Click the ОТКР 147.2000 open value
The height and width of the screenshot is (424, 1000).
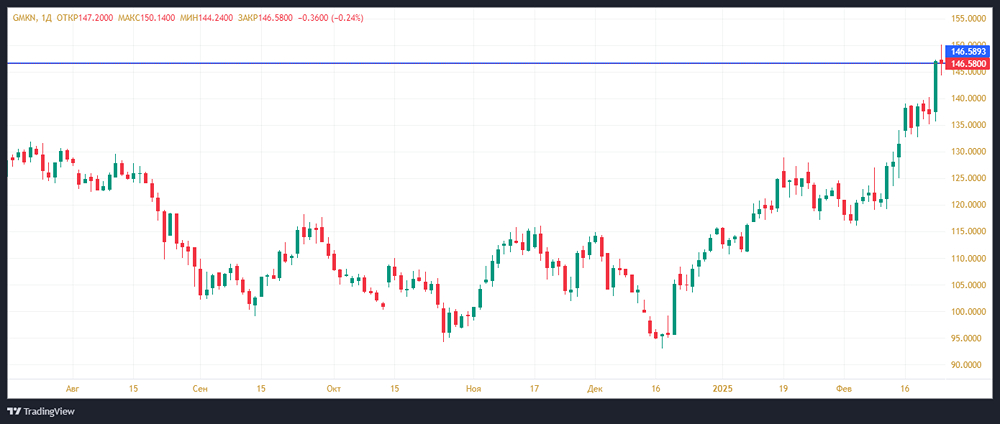tap(85, 18)
